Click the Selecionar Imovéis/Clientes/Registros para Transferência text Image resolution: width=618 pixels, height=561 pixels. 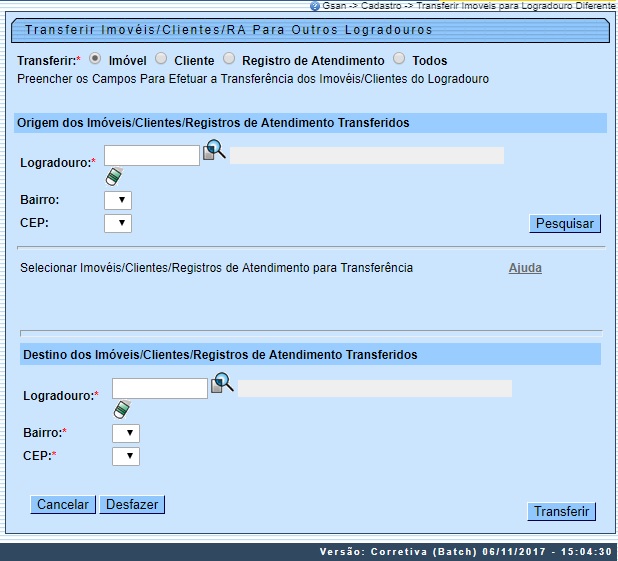[x=216, y=268]
